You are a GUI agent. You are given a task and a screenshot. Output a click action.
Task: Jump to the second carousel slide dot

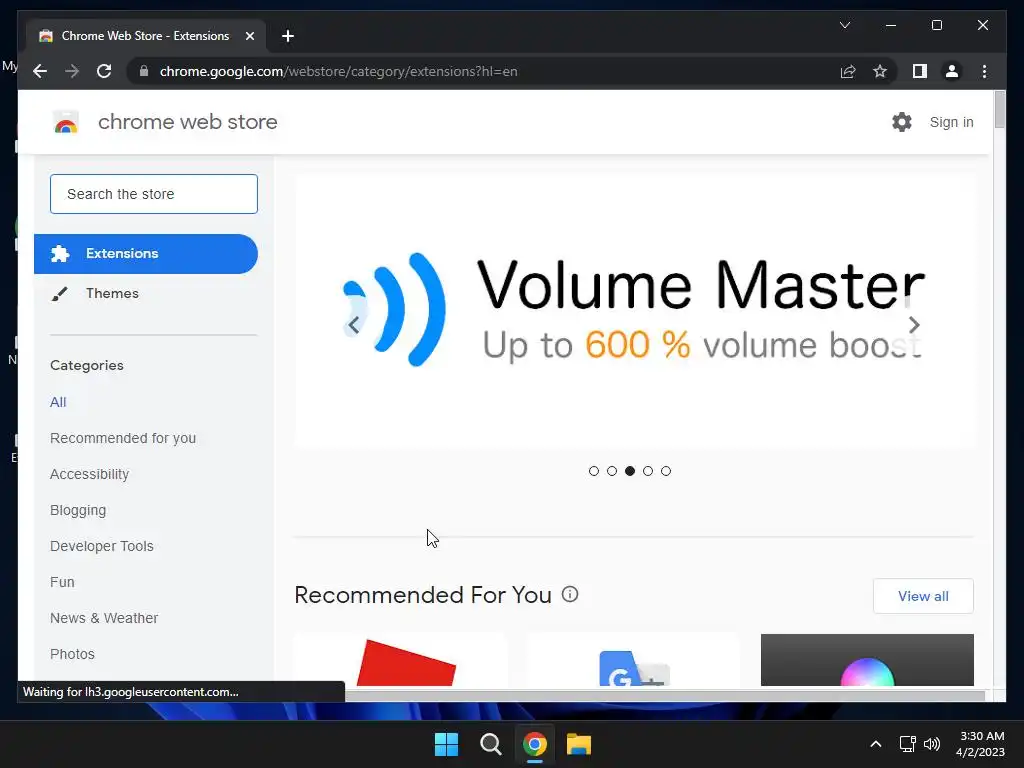pyautogui.click(x=612, y=471)
